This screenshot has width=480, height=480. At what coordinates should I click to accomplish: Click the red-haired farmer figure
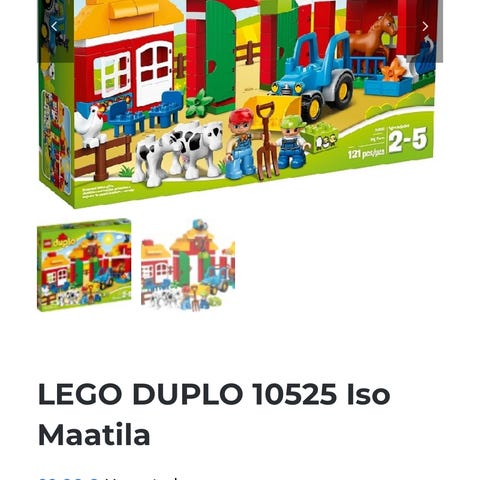241,143
